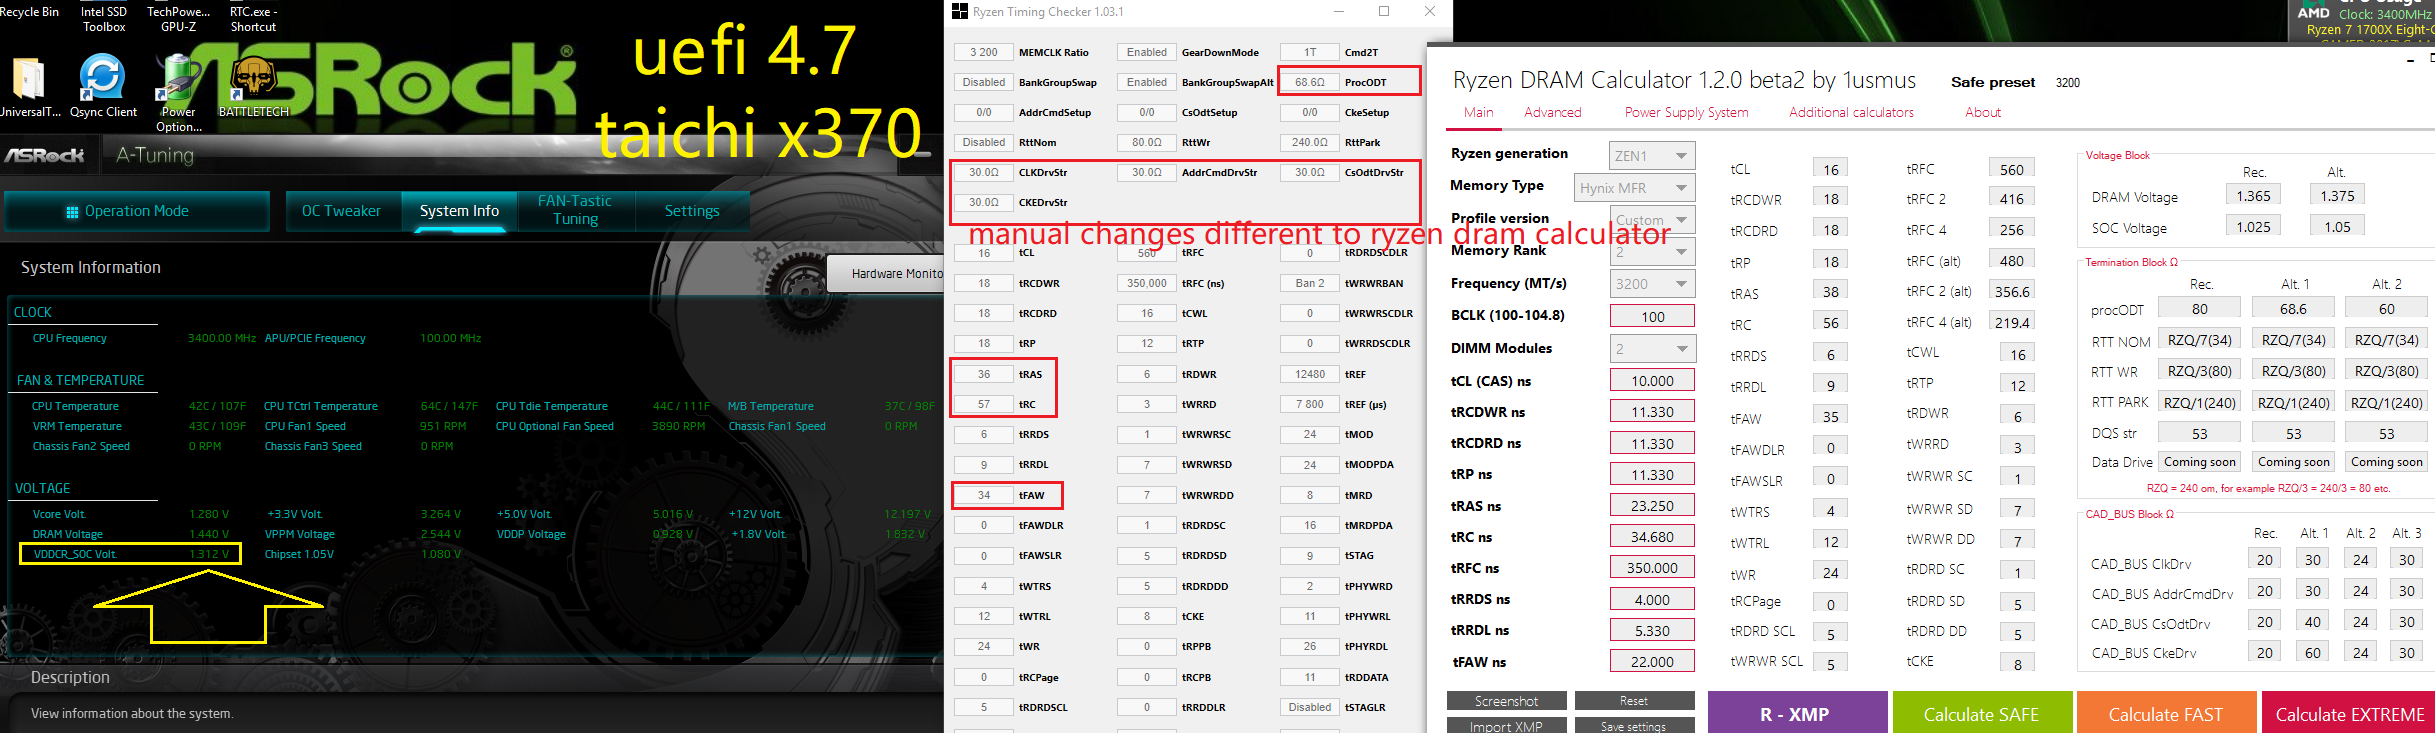The width and height of the screenshot is (2435, 733).
Task: Open the OC Tweaker tab
Action: (342, 211)
